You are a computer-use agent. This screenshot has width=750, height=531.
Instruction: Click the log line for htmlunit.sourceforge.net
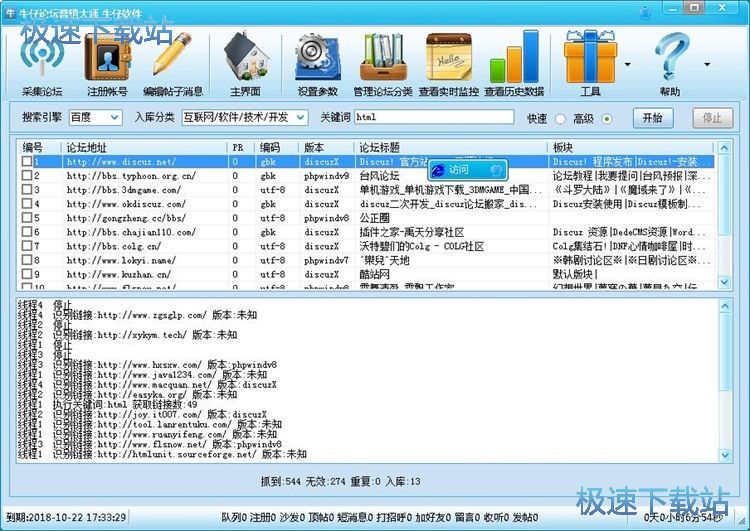[162, 454]
